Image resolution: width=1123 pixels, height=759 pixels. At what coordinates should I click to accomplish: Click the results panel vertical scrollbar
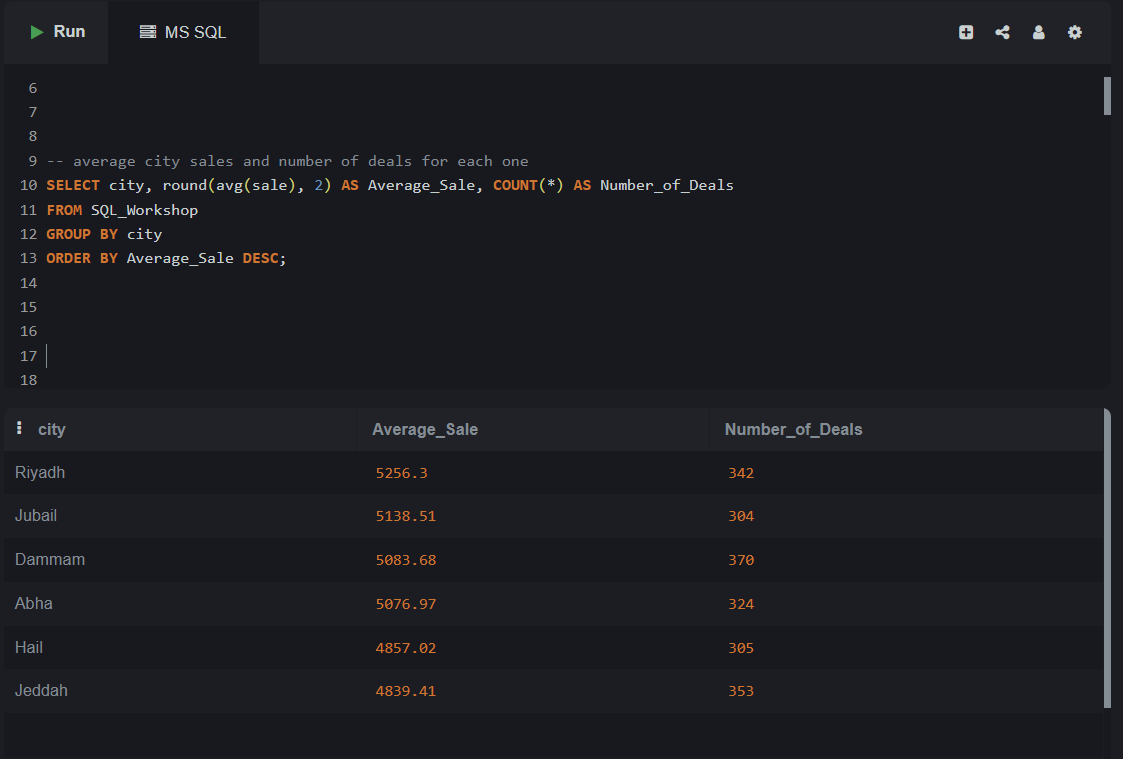[x=1107, y=559]
